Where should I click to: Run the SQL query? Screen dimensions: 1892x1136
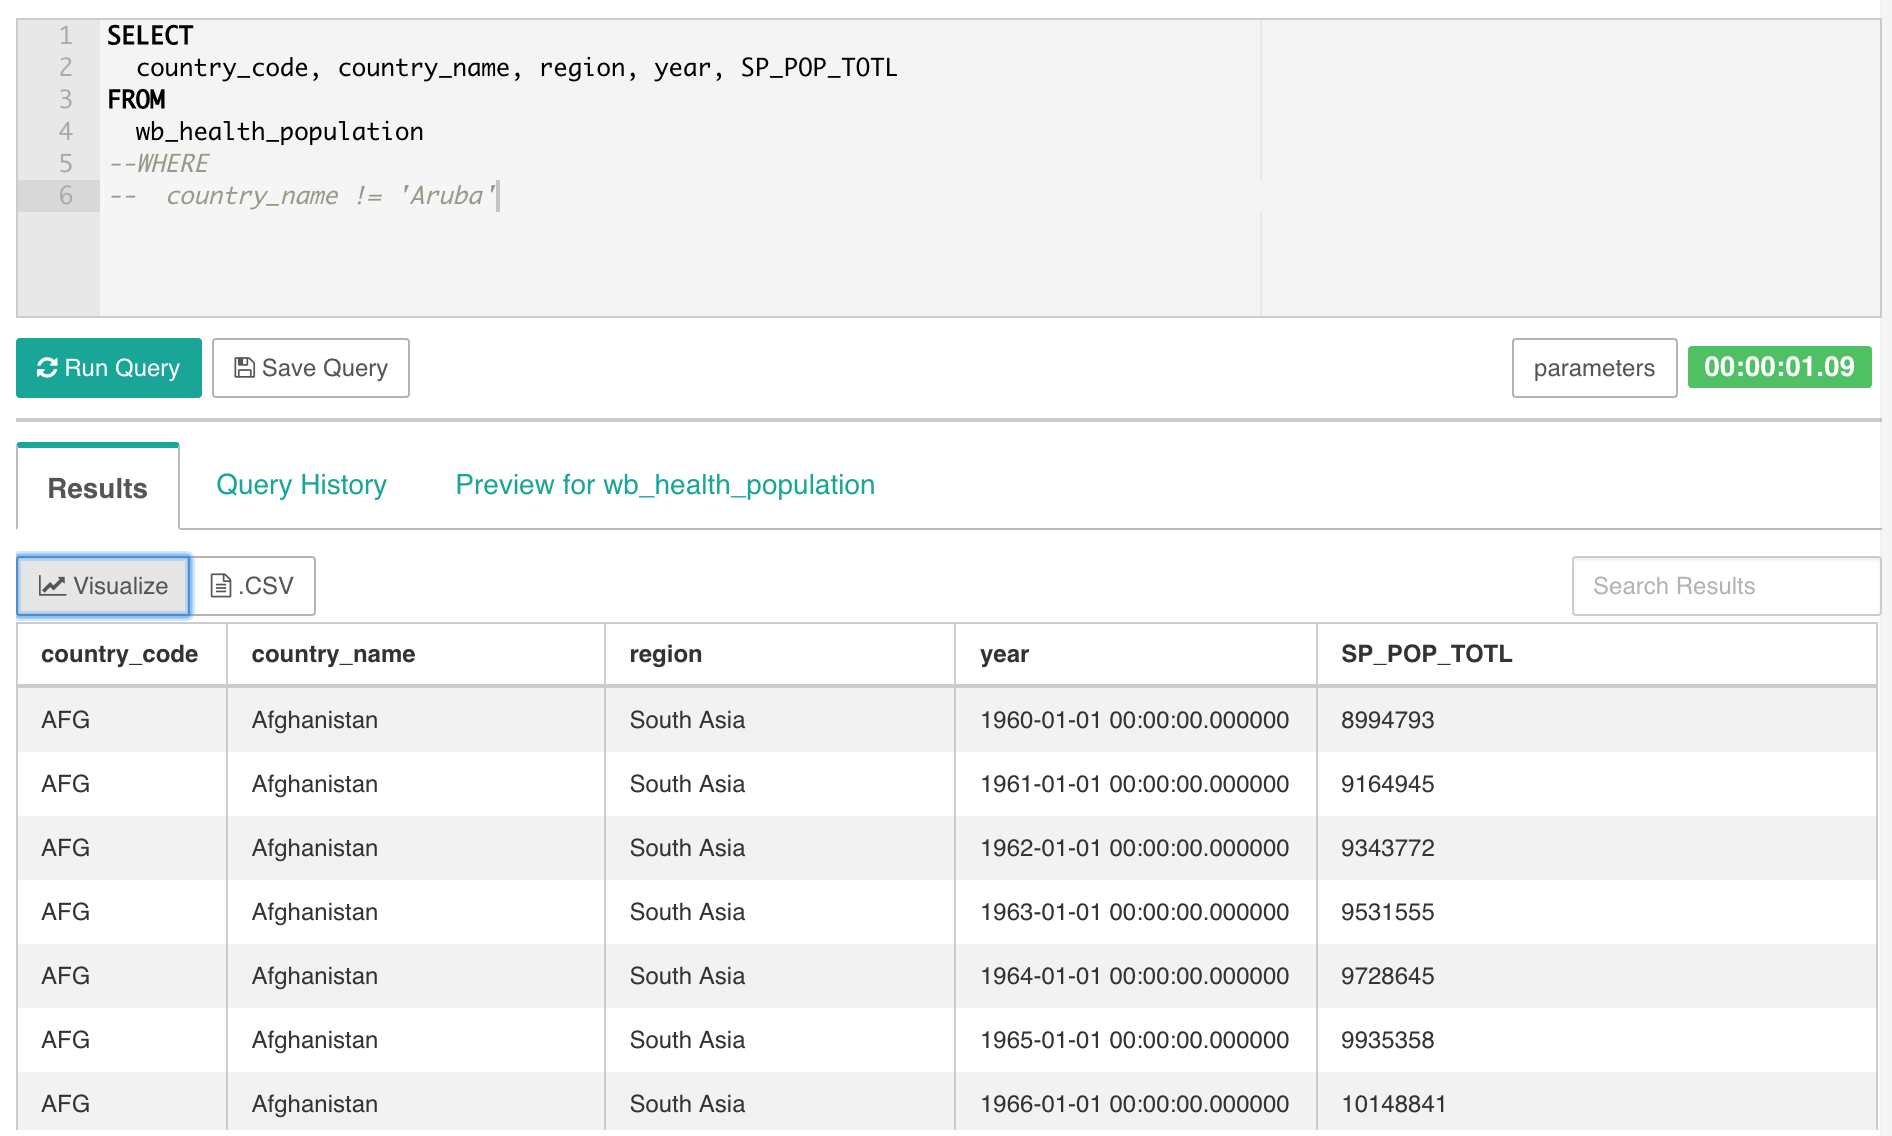[108, 368]
